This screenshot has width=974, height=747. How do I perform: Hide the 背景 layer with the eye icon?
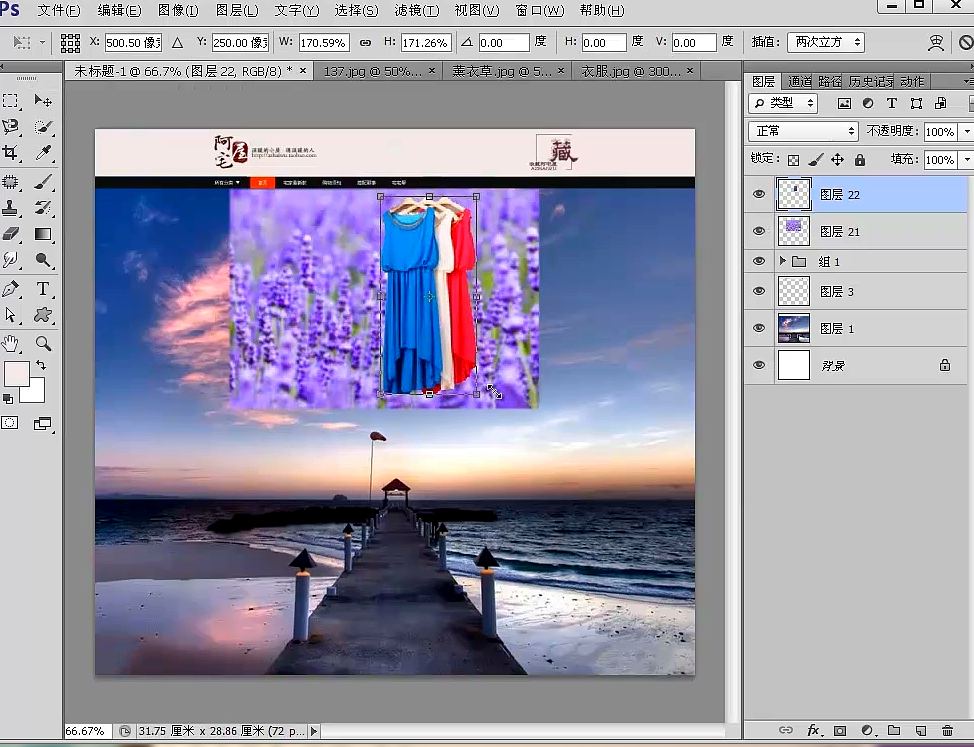[759, 366]
